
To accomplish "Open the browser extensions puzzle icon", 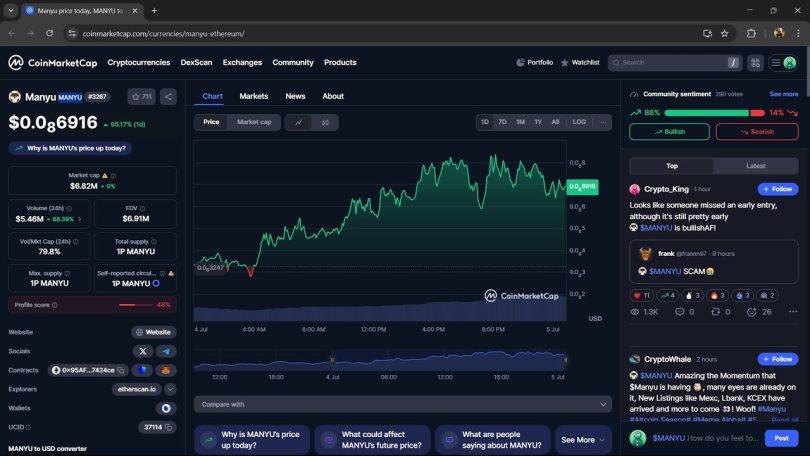I will [751, 34].
